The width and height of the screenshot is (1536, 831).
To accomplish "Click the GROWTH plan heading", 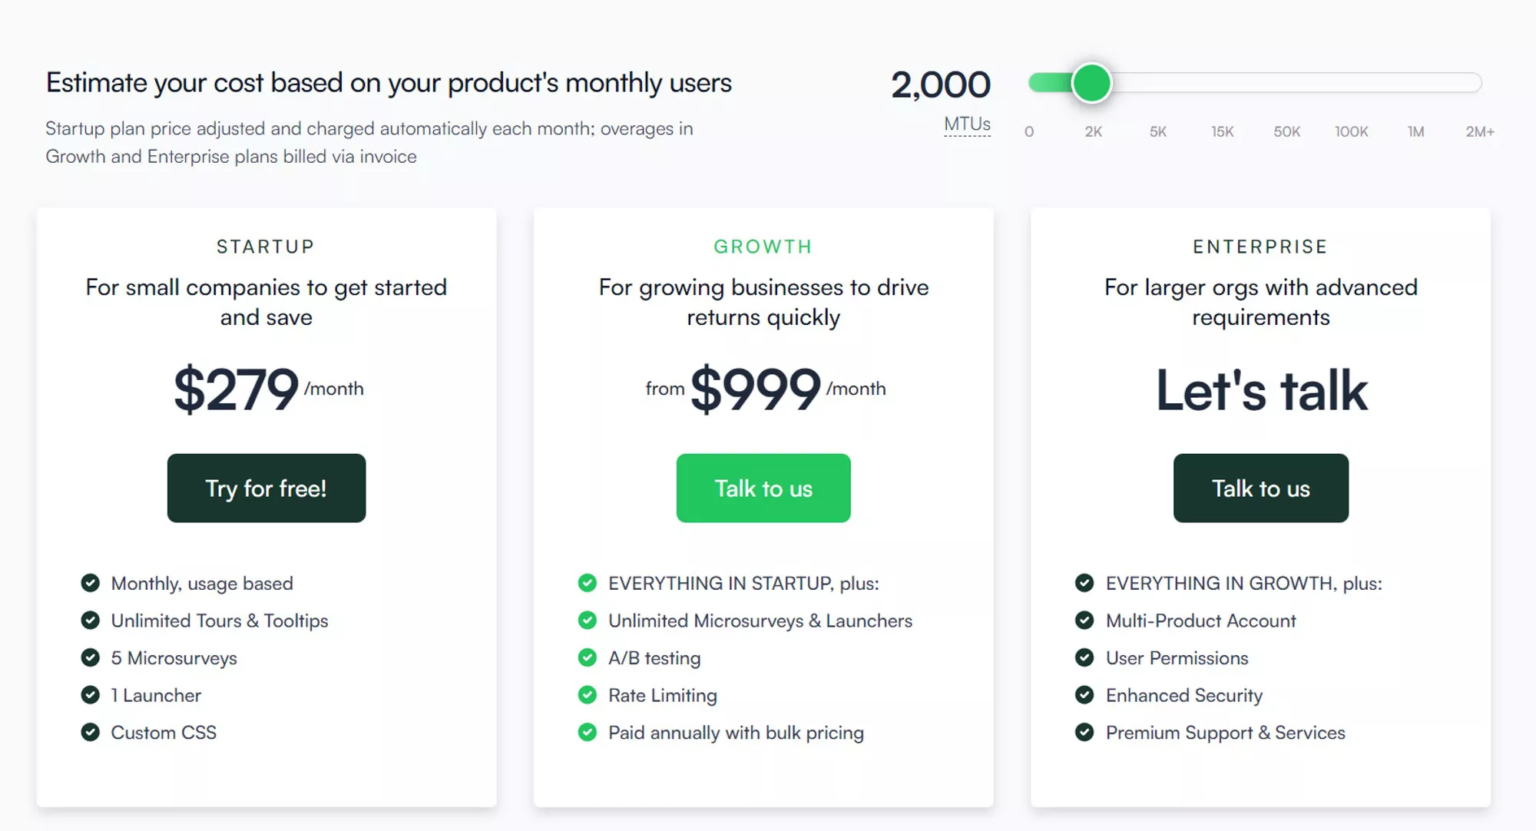I will [763, 246].
